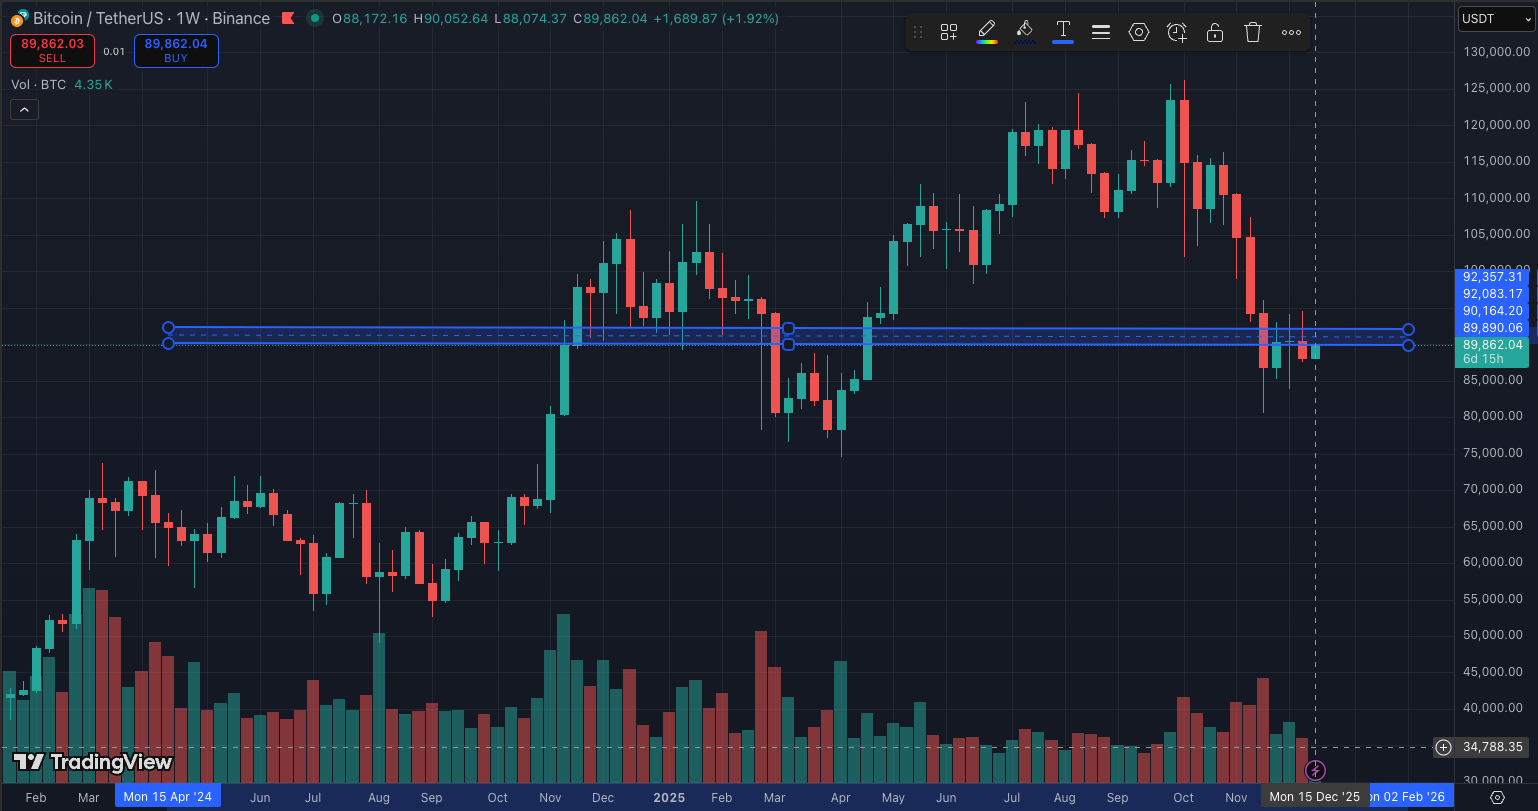Collapse the indicator legend with chevron

[x=24, y=110]
